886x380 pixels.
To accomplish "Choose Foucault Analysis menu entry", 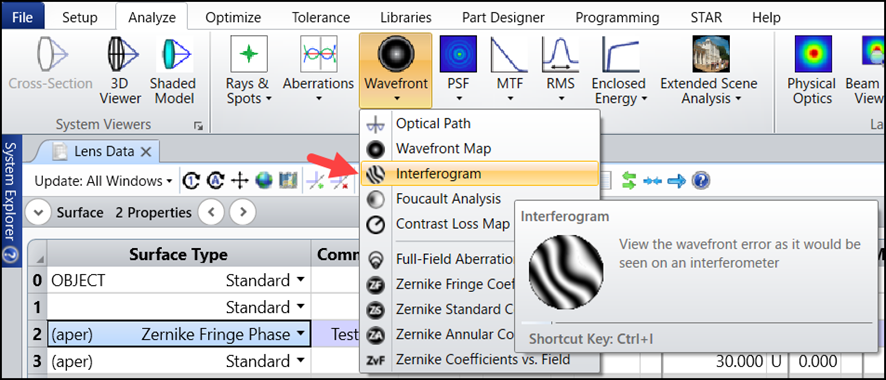I will point(448,199).
